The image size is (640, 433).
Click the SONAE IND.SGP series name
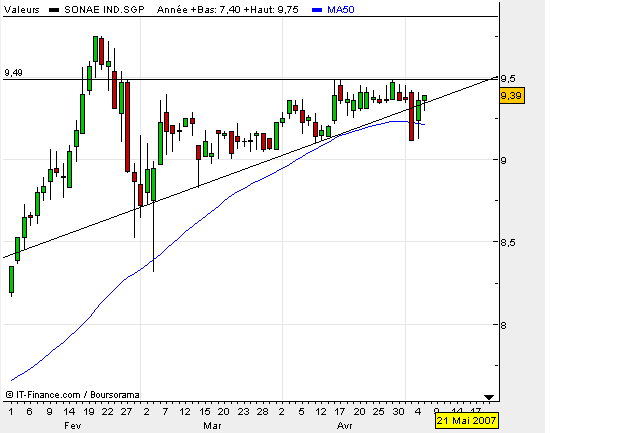pos(104,10)
